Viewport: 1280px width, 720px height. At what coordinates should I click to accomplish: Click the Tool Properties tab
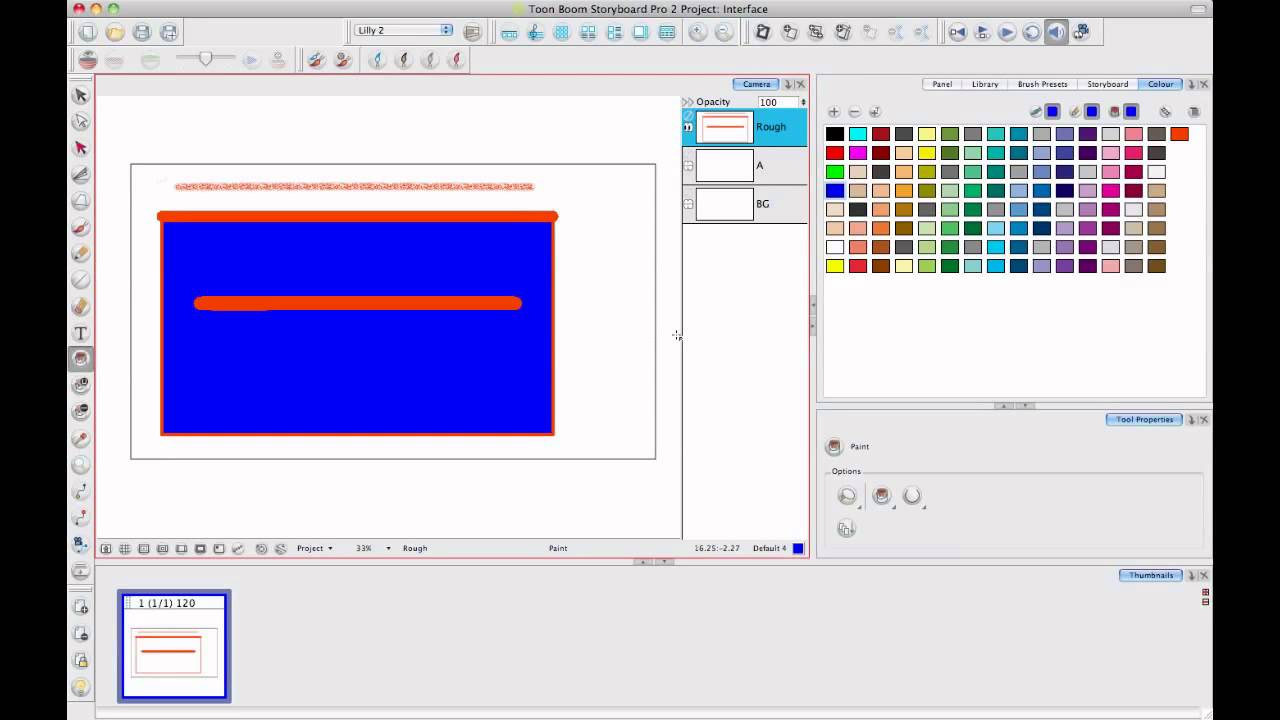(x=1144, y=419)
